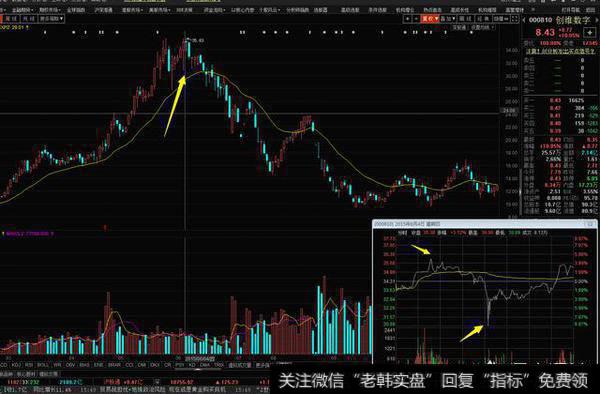The width and height of the screenshot is (600, 394).
Task: Select the ENE indicator tab
Action: (98, 365)
